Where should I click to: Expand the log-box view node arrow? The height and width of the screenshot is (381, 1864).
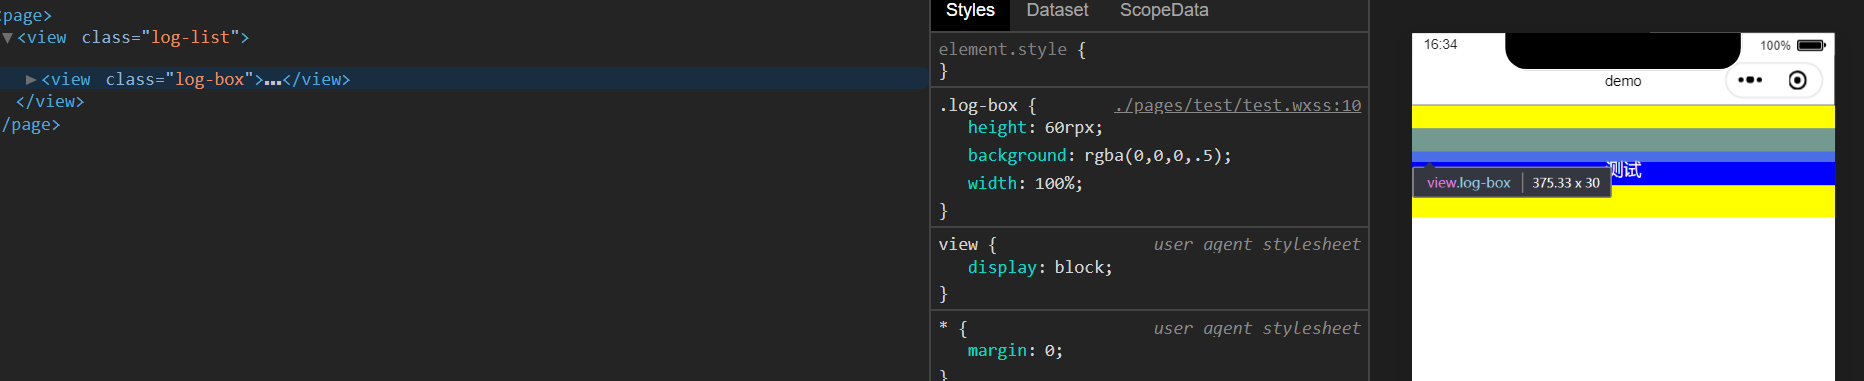tap(31, 79)
